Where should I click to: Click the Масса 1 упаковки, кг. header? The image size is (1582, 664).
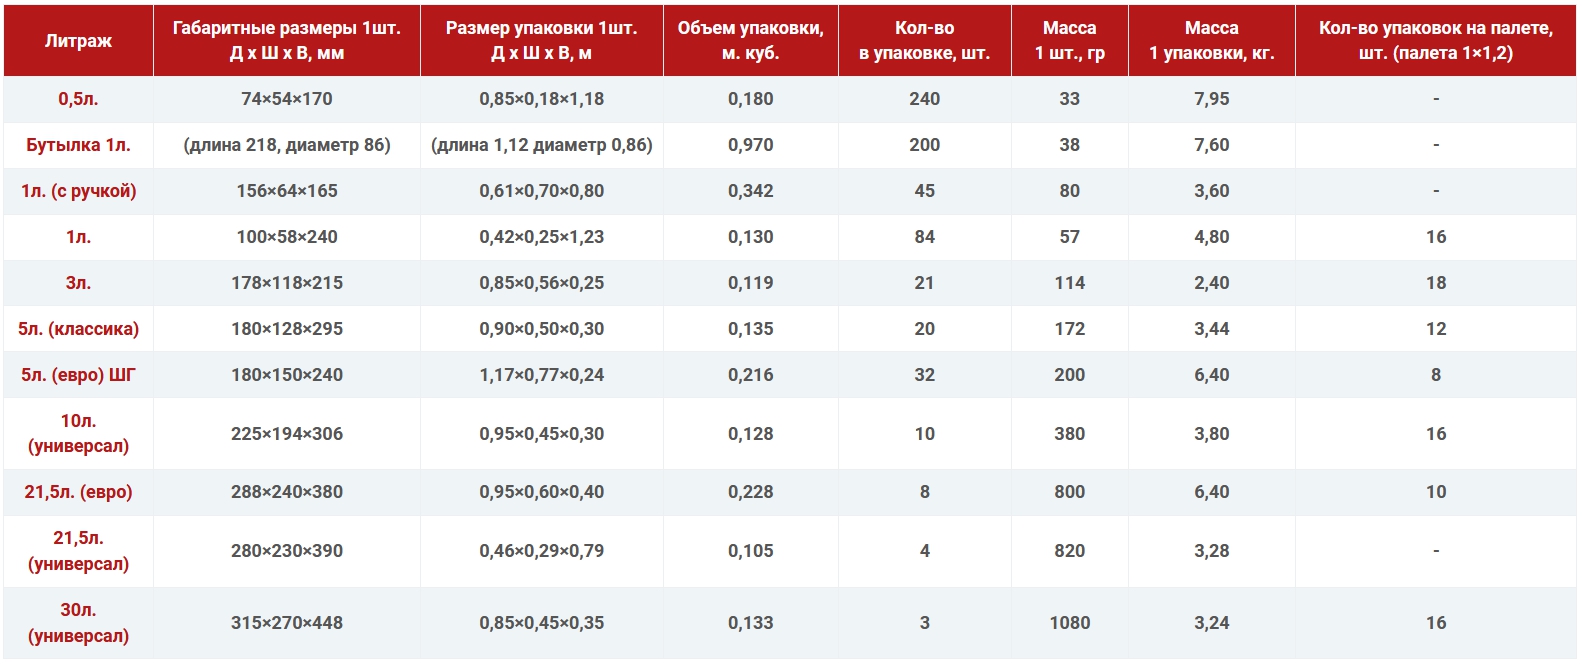tap(1211, 41)
